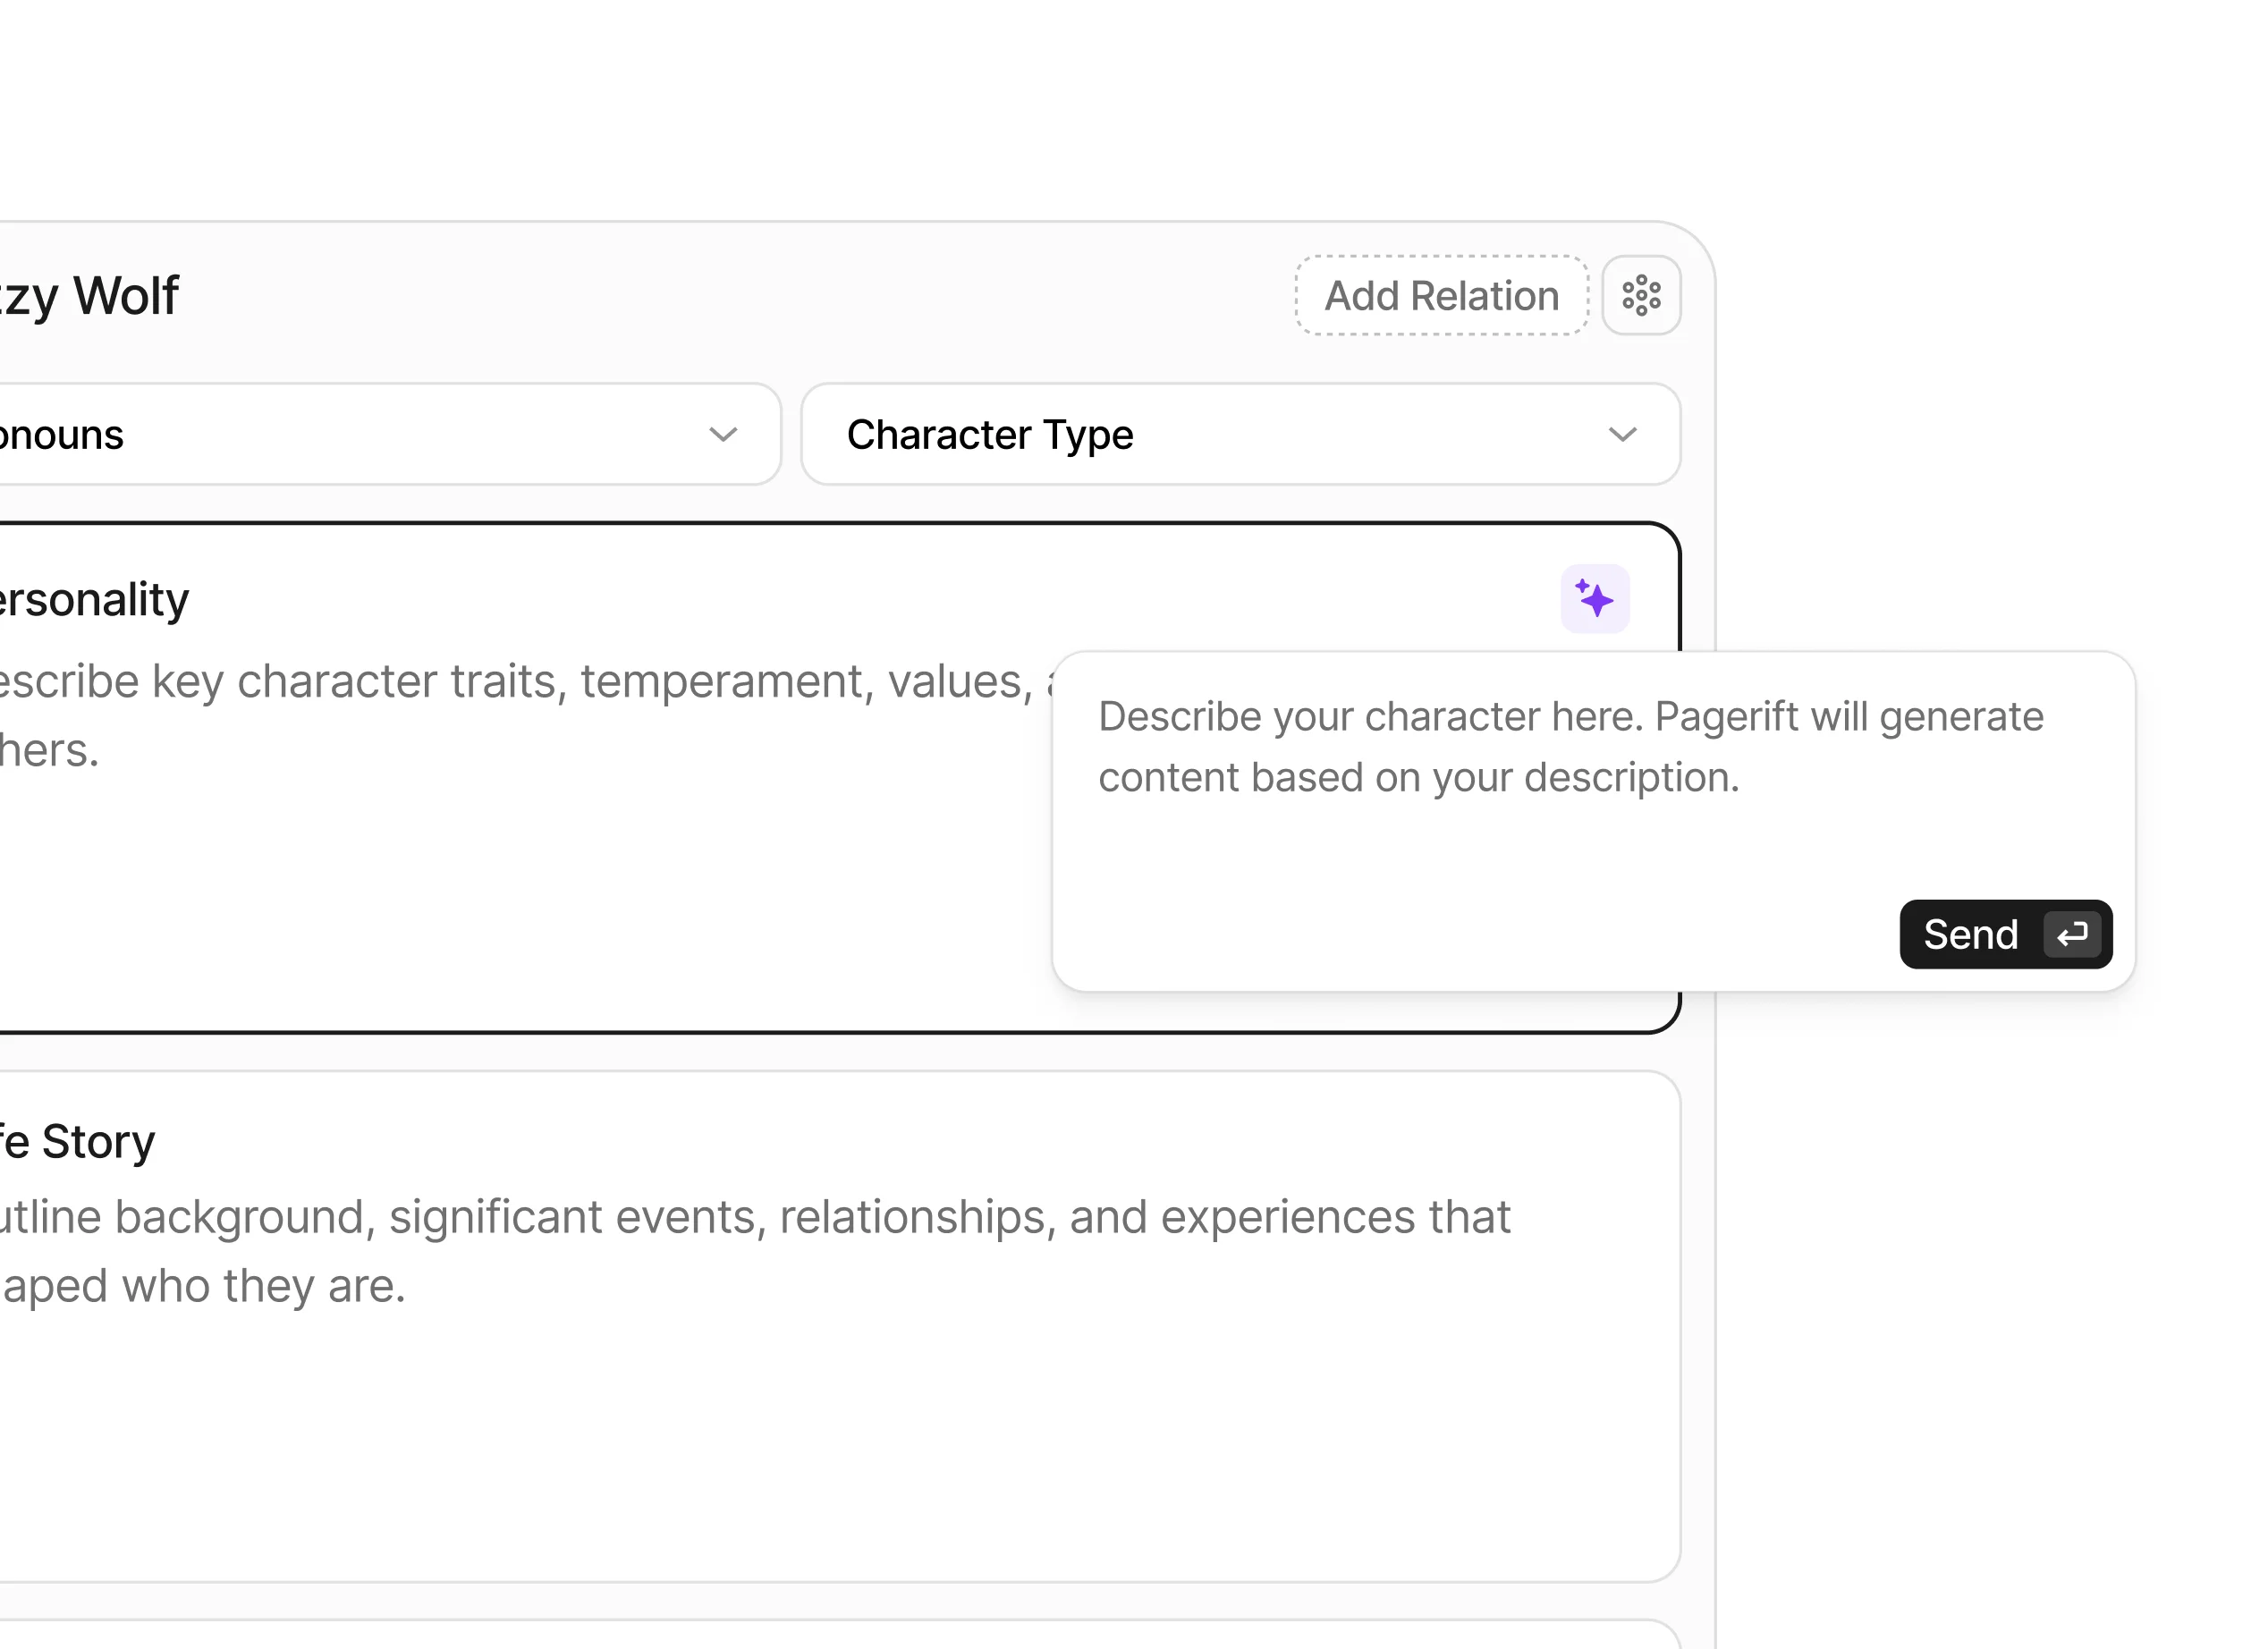Viewport: 2268px width, 1649px height.
Task: Click blank area inside Personality card
Action: [x=500, y=900]
